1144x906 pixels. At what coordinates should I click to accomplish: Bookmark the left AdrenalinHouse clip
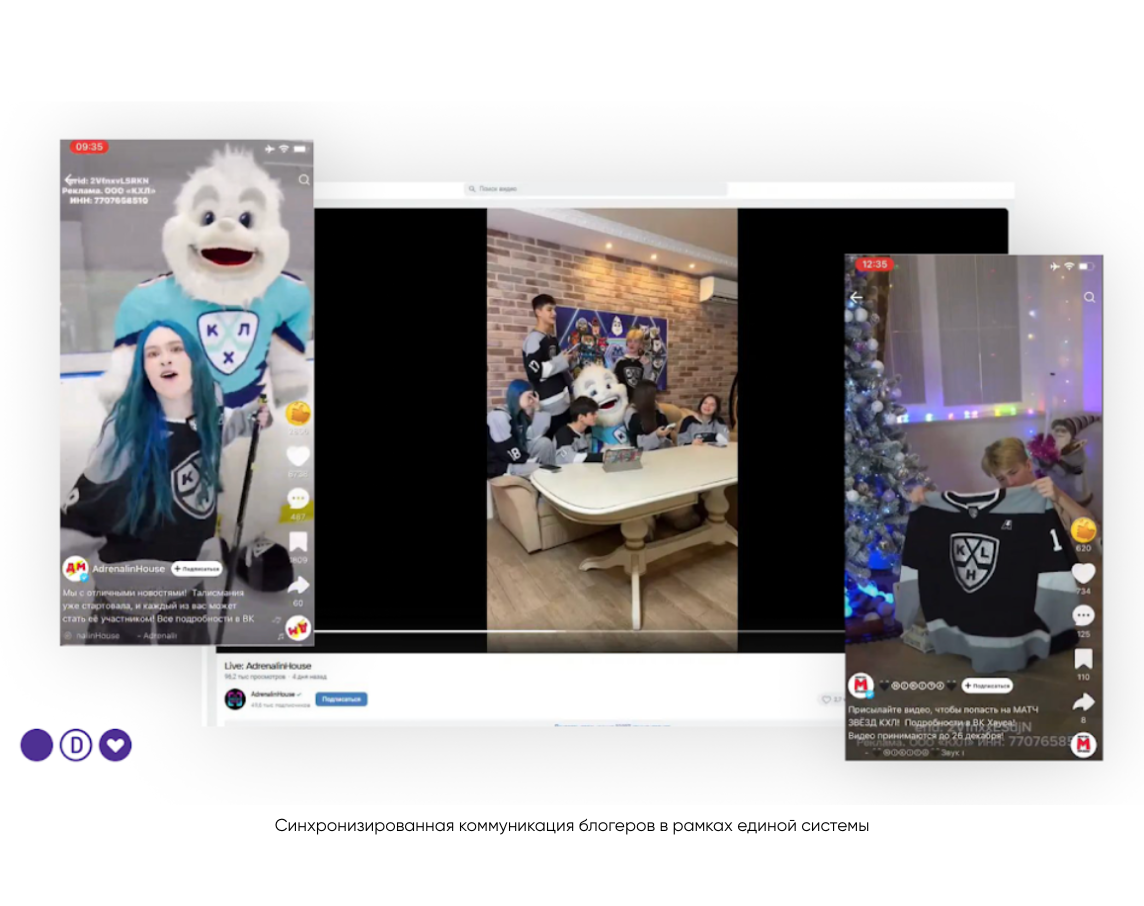point(298,542)
